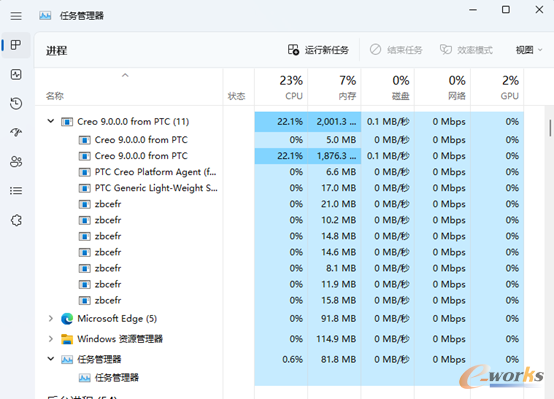This screenshot has width=554, height=399.
Task: Toggle 效率模式 (Efficiency mode)
Action: point(466,50)
